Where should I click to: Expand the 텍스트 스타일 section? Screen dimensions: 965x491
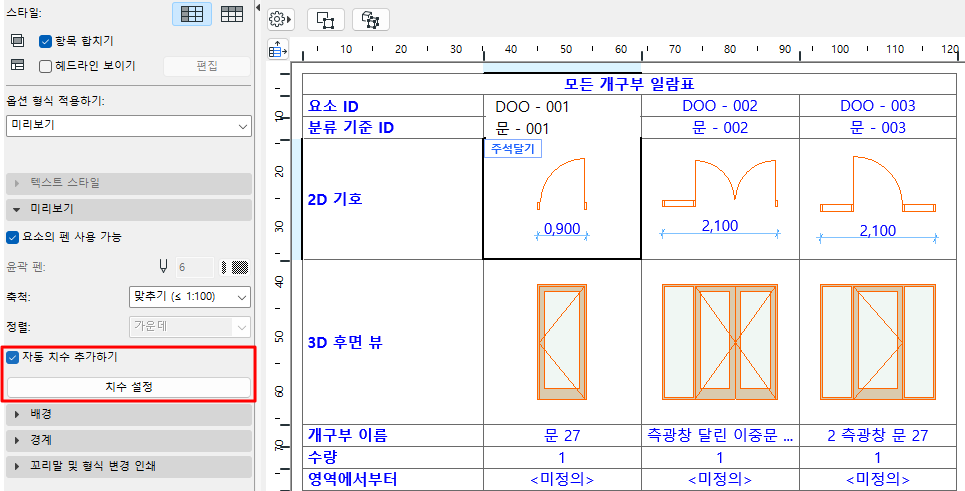tap(129, 183)
